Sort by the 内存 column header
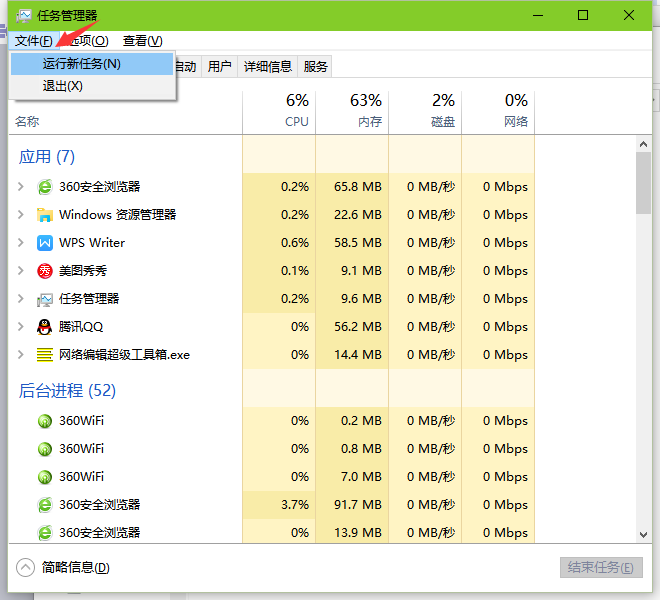The image size is (660, 600). pos(352,110)
